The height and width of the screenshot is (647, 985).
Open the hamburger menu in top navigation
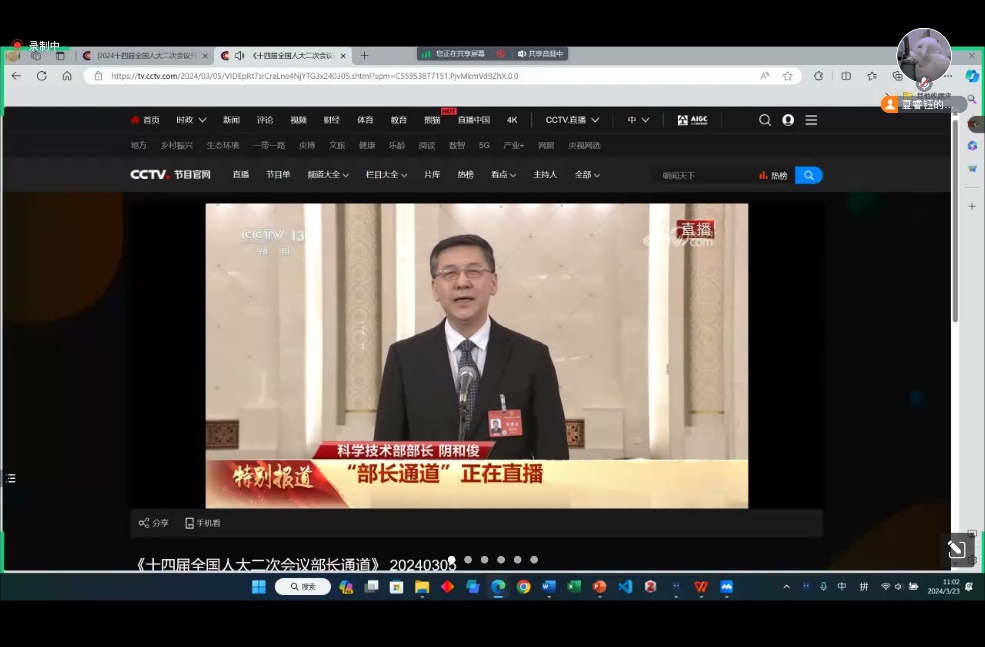pos(811,120)
